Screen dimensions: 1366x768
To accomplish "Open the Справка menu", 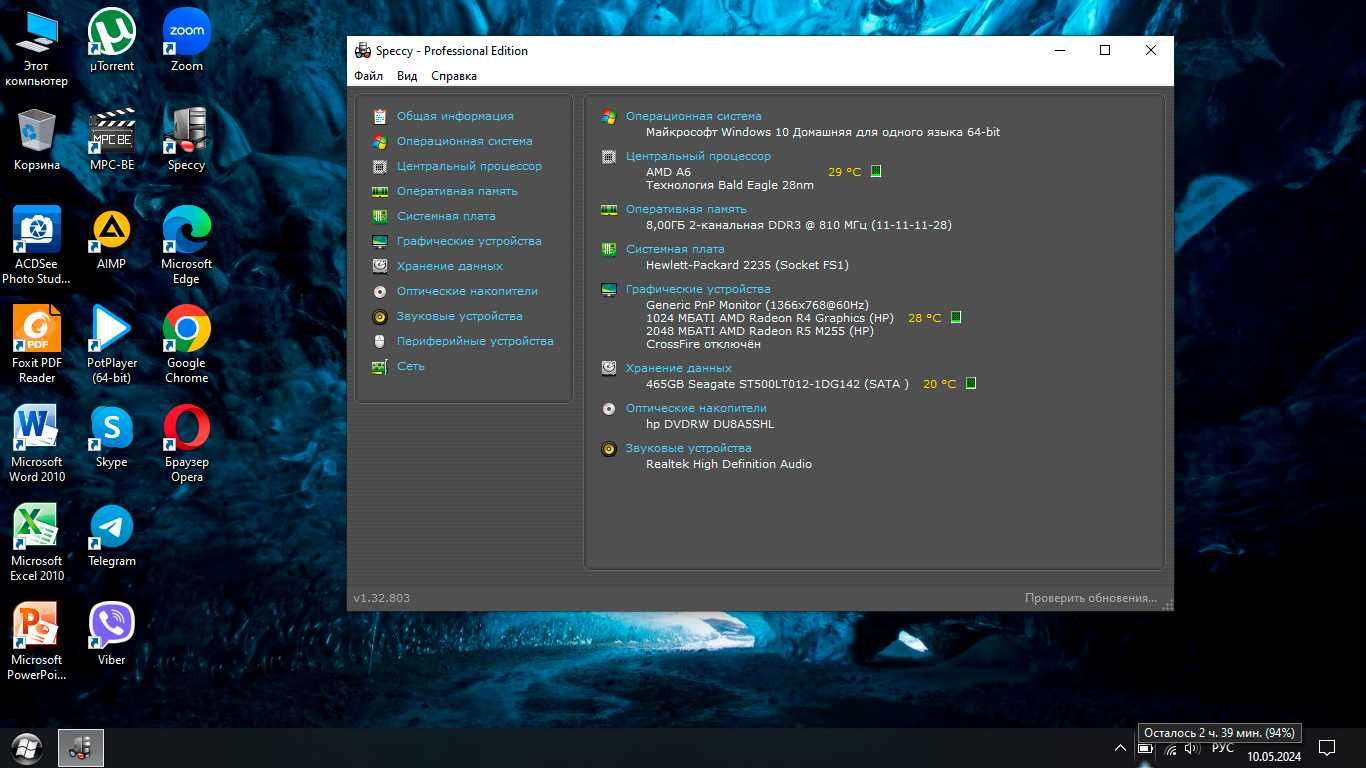I will tap(453, 76).
